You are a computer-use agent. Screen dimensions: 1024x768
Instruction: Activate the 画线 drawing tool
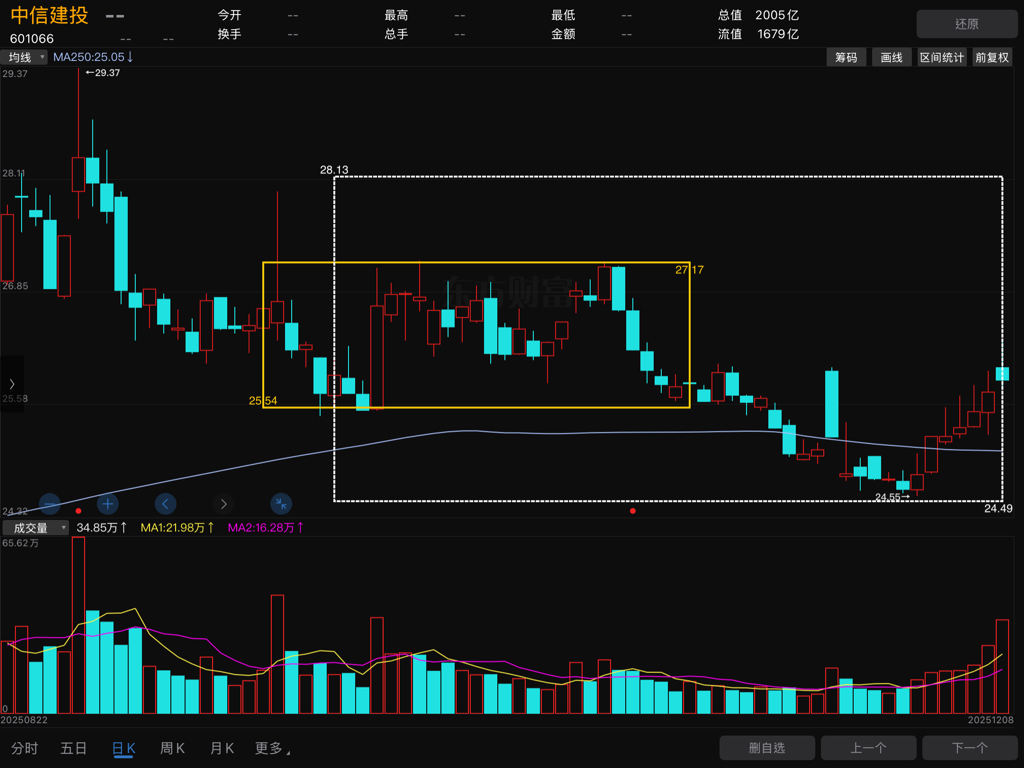pyautogui.click(x=891, y=57)
